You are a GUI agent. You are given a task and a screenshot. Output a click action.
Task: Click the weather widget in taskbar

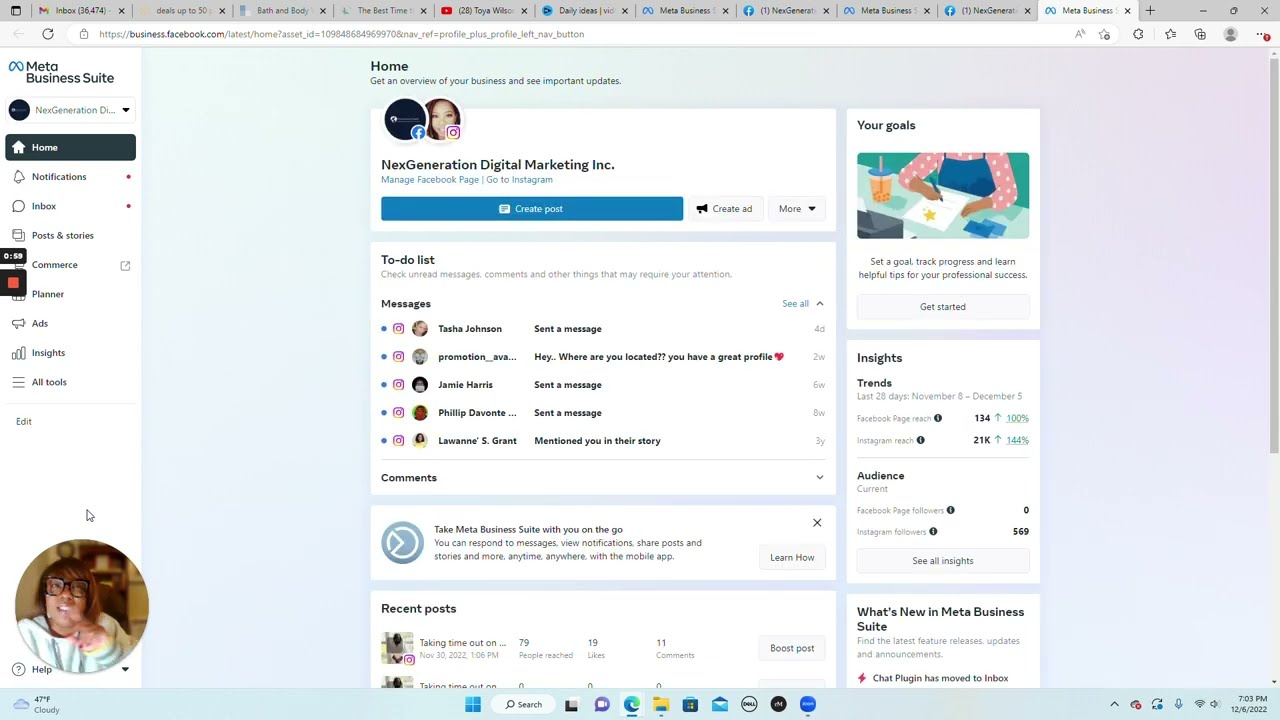(36, 705)
